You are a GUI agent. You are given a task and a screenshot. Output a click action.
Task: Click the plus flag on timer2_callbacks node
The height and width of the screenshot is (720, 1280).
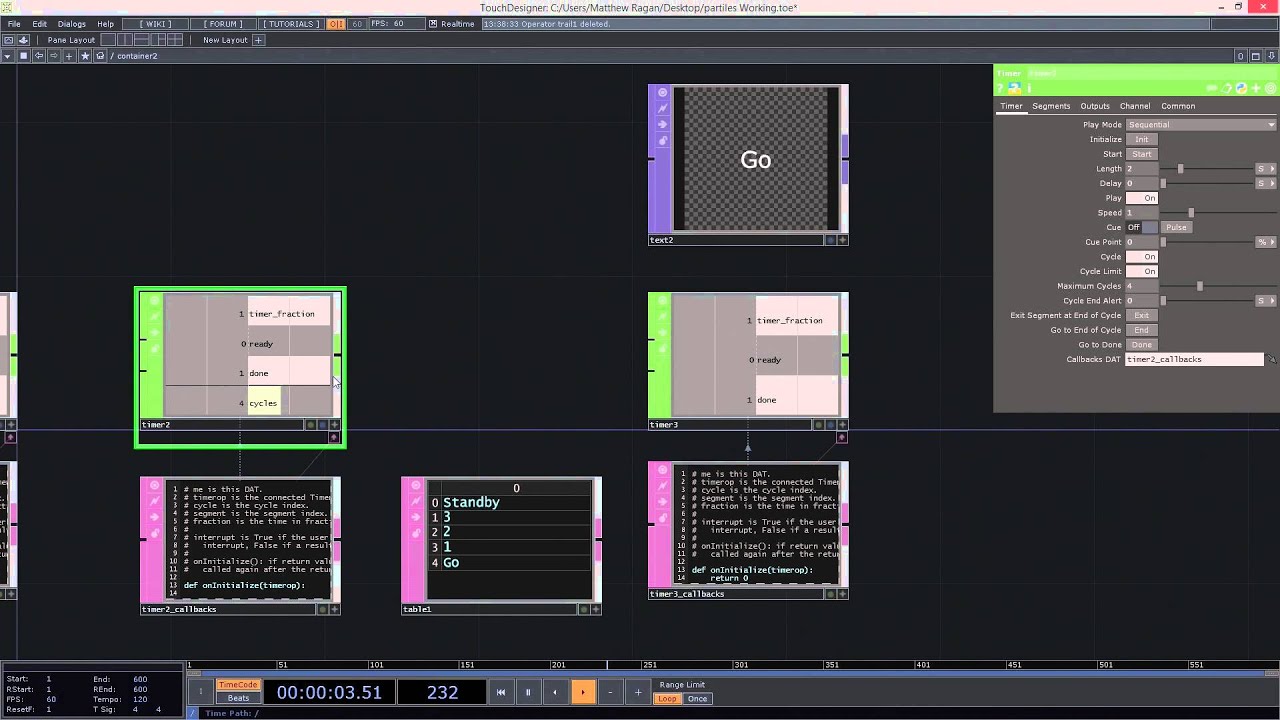(x=334, y=609)
